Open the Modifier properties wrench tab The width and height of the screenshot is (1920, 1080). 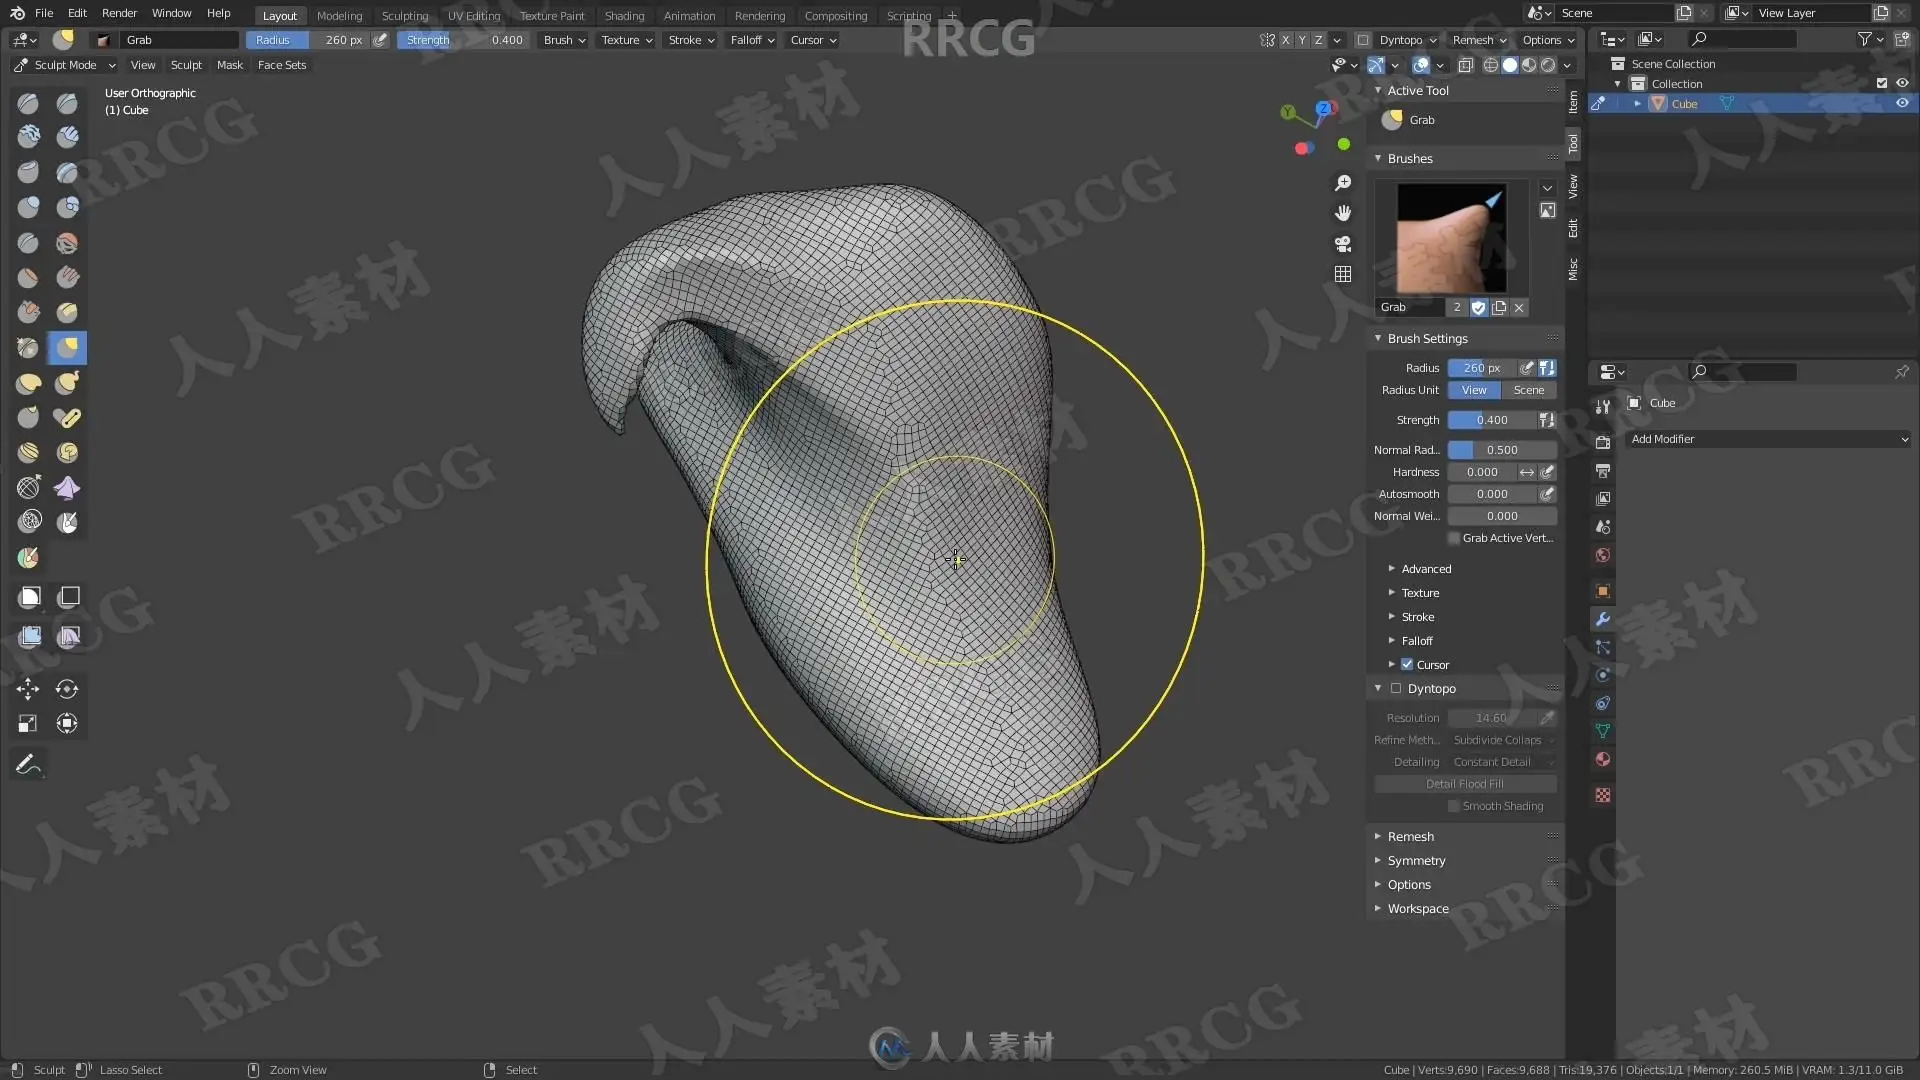(1603, 619)
